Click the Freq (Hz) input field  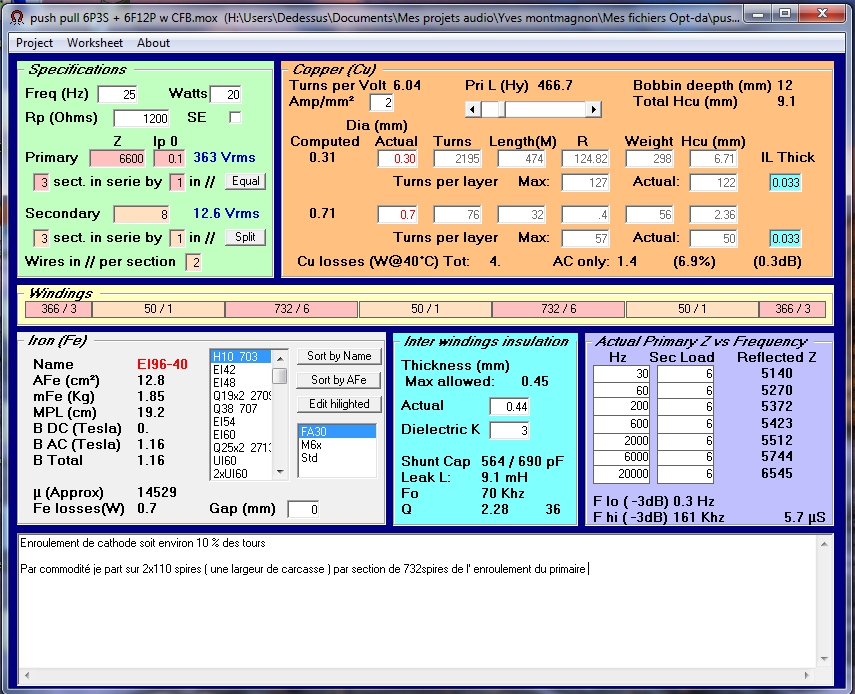pos(117,94)
